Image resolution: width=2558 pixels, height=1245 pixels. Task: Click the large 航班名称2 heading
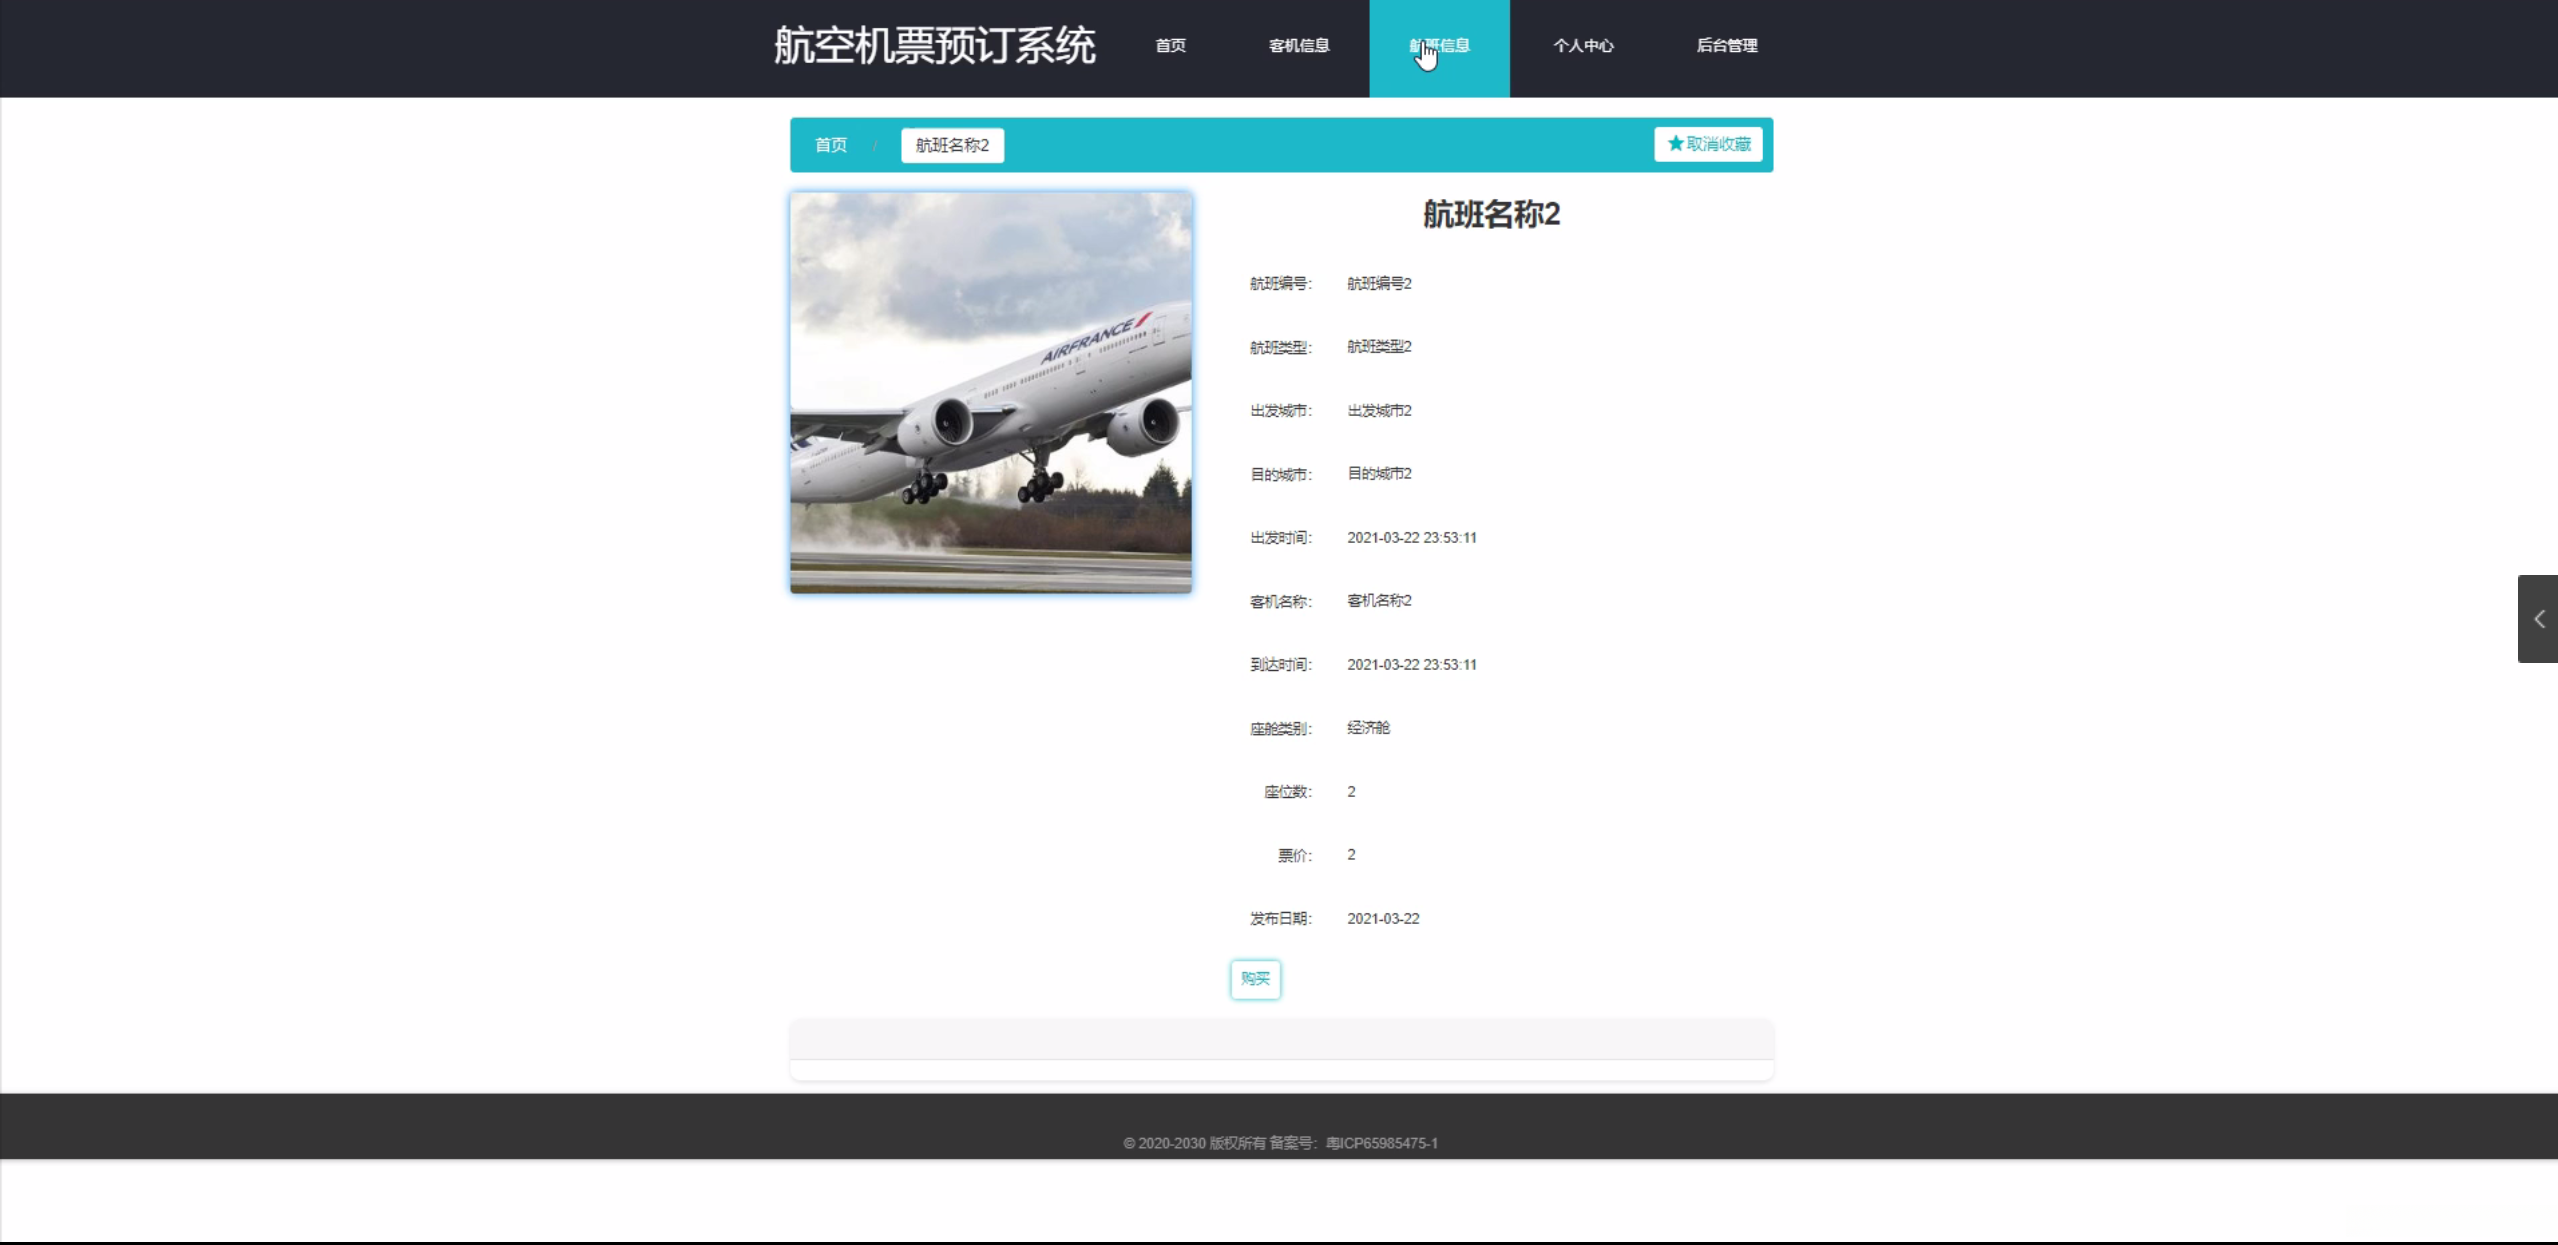1490,214
